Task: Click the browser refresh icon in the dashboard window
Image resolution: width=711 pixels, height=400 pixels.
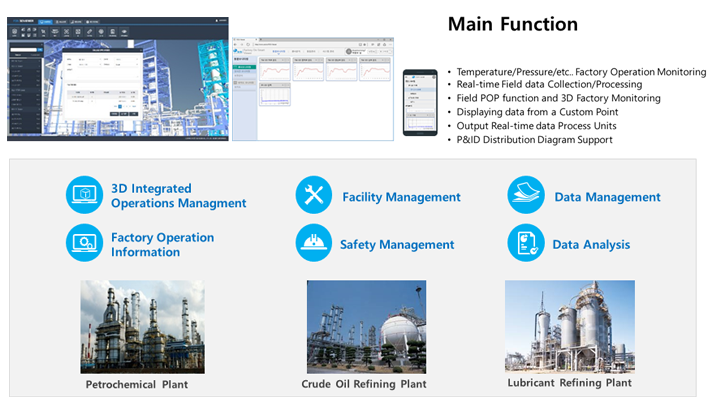Action: click(248, 45)
